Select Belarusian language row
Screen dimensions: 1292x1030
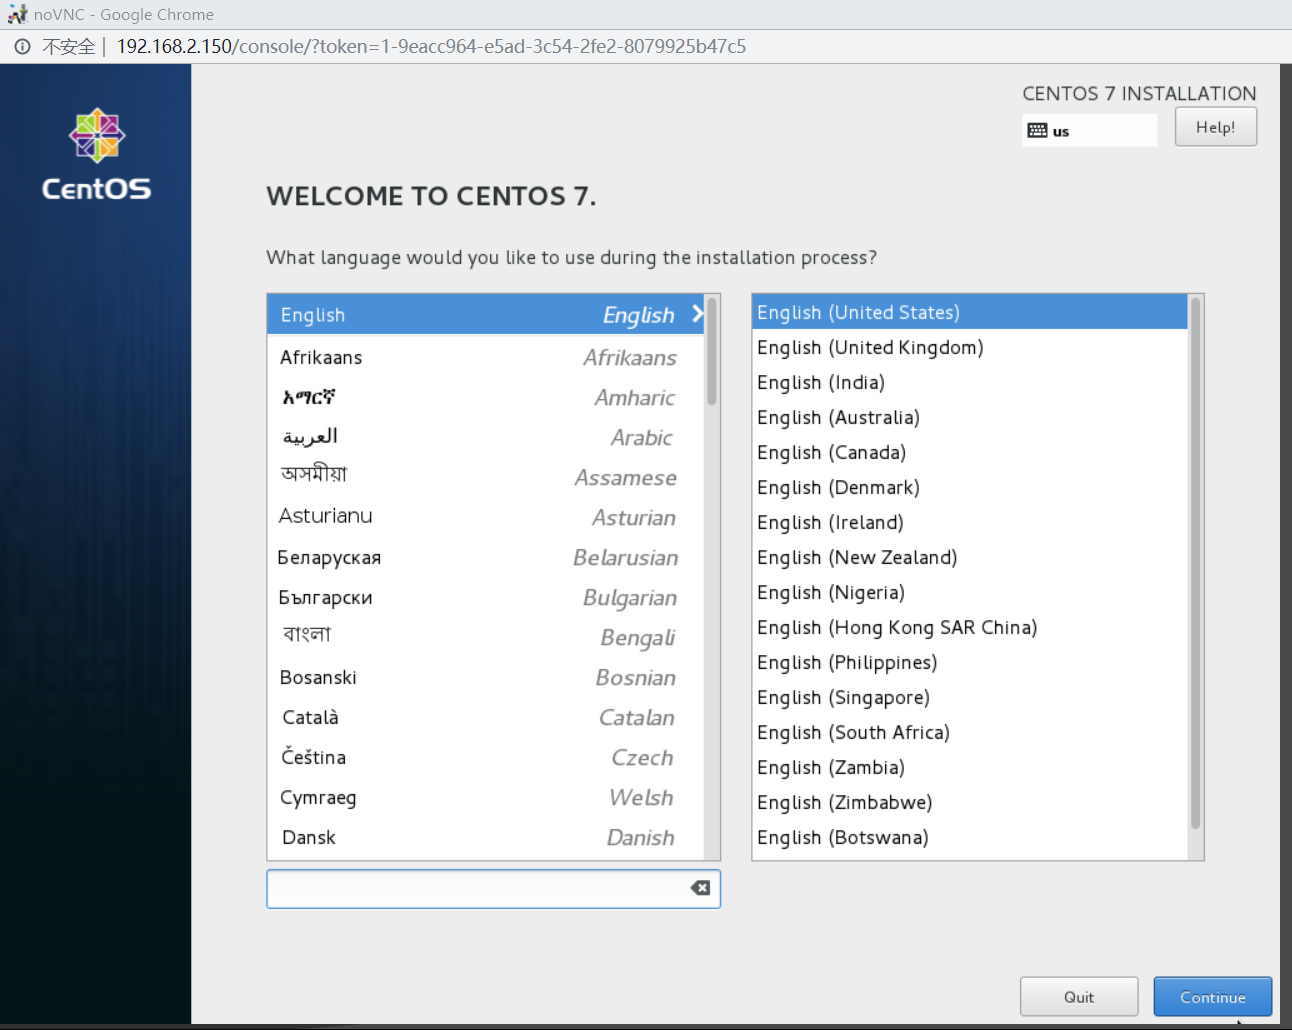[x=486, y=557]
